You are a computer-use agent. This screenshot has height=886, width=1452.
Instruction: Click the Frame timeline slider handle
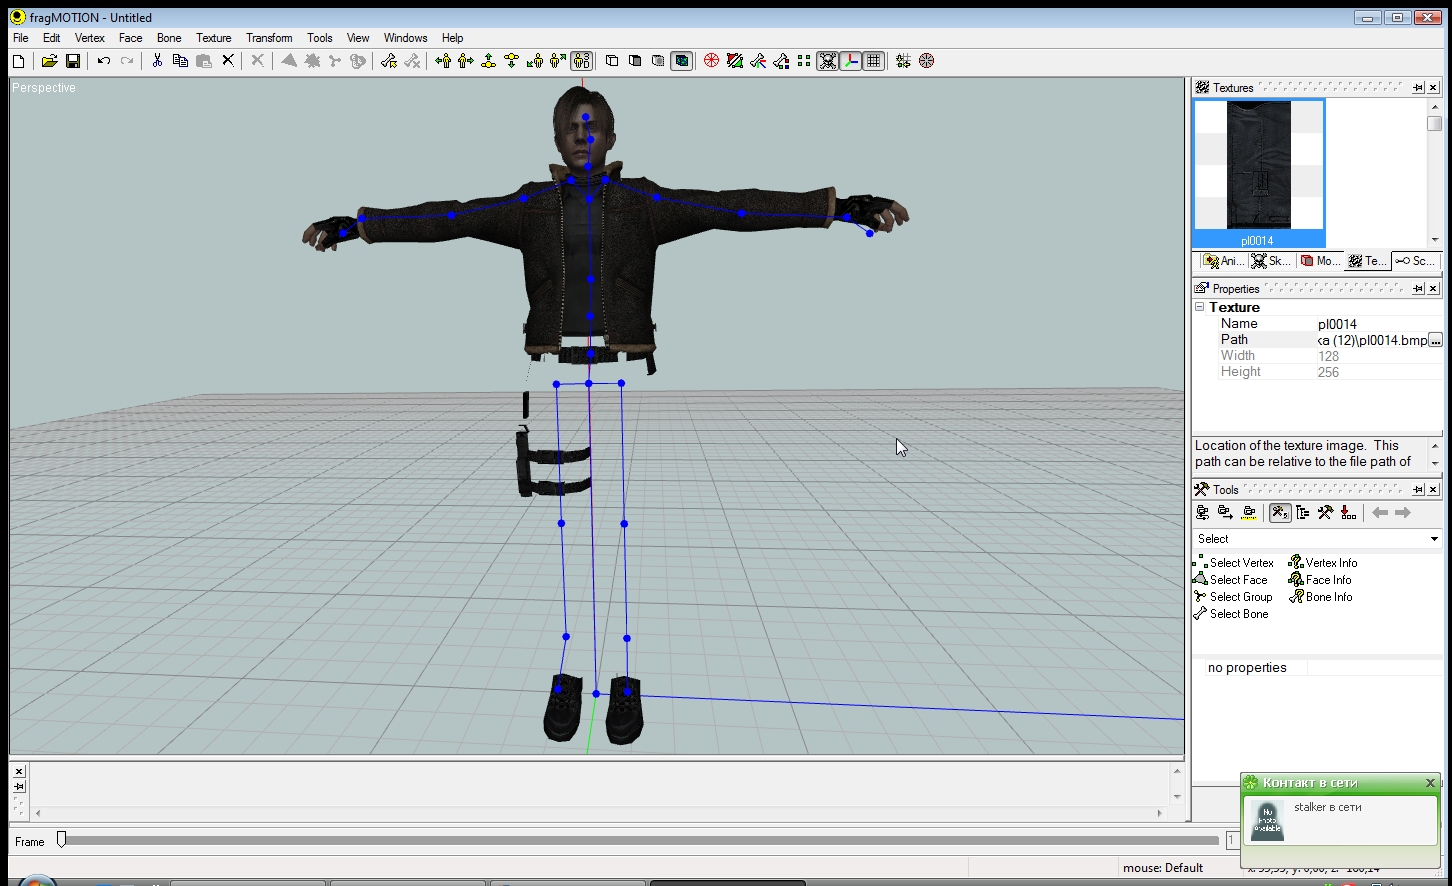[x=61, y=840]
